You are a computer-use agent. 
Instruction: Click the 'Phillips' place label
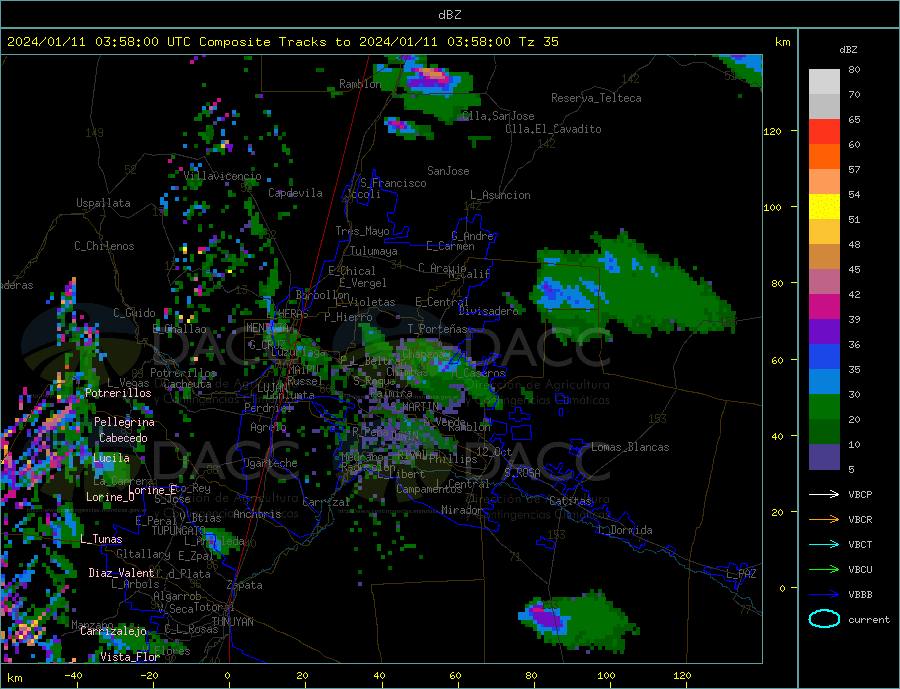click(453, 459)
